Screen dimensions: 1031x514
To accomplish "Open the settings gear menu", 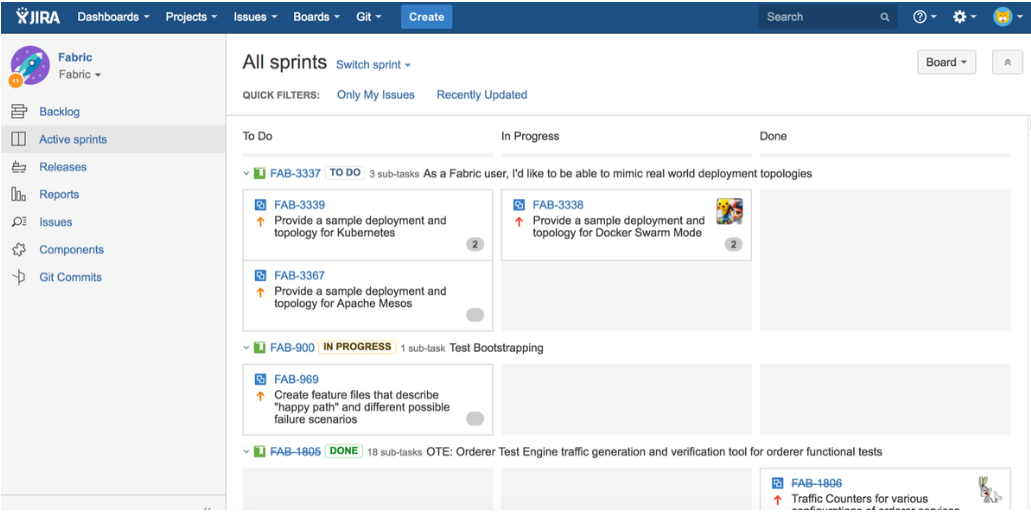I will 965,17.
